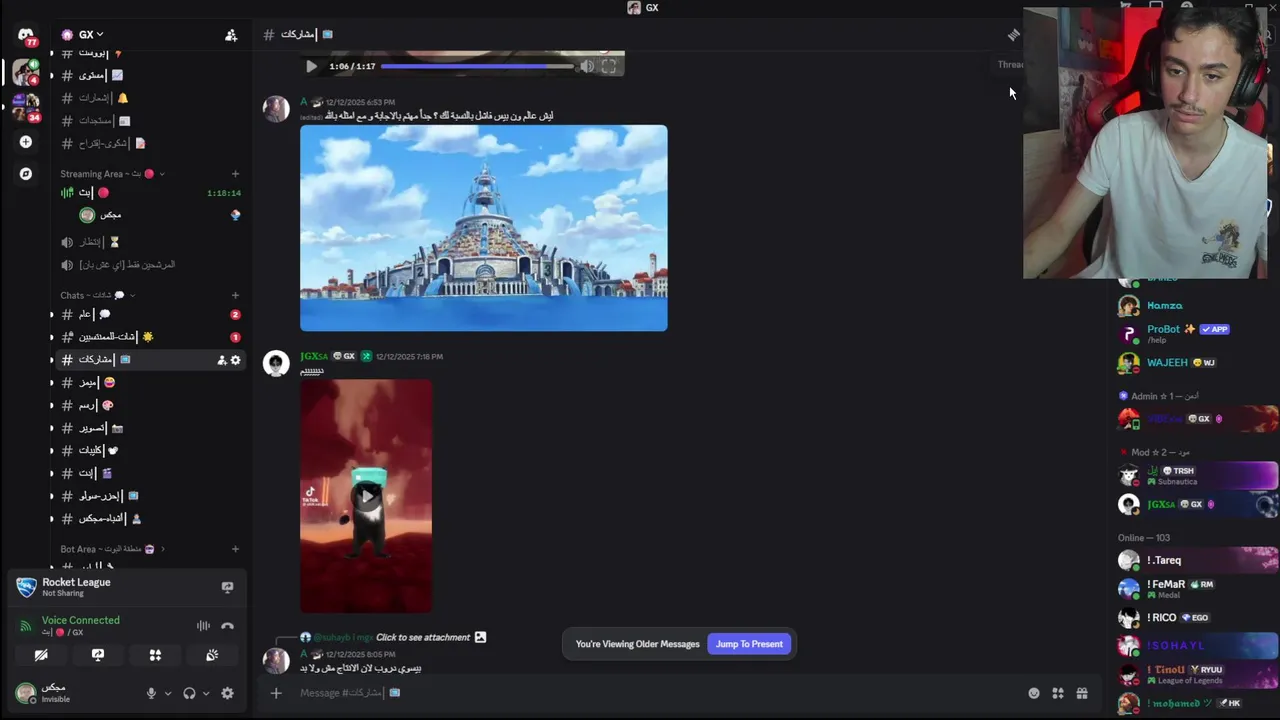The height and width of the screenshot is (720, 1280).
Task: Open JGXSA author name above the TikTok video
Action: tap(314, 356)
